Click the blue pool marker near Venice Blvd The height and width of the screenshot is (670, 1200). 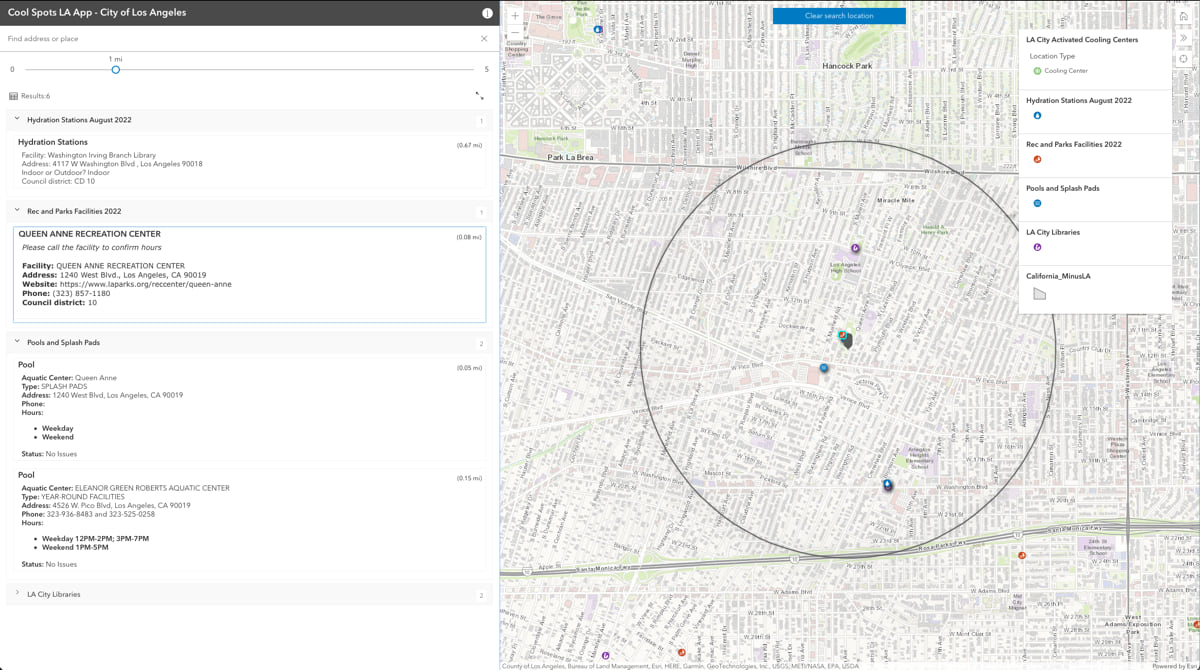tap(824, 368)
